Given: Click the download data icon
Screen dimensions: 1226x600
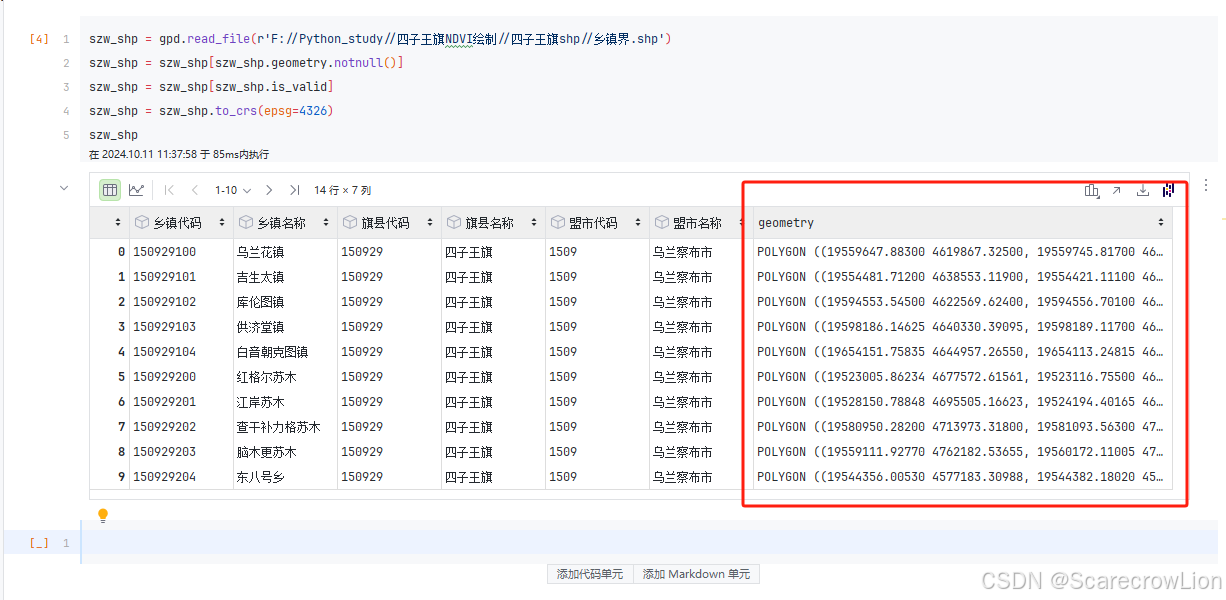Looking at the screenshot, I should tap(1142, 189).
